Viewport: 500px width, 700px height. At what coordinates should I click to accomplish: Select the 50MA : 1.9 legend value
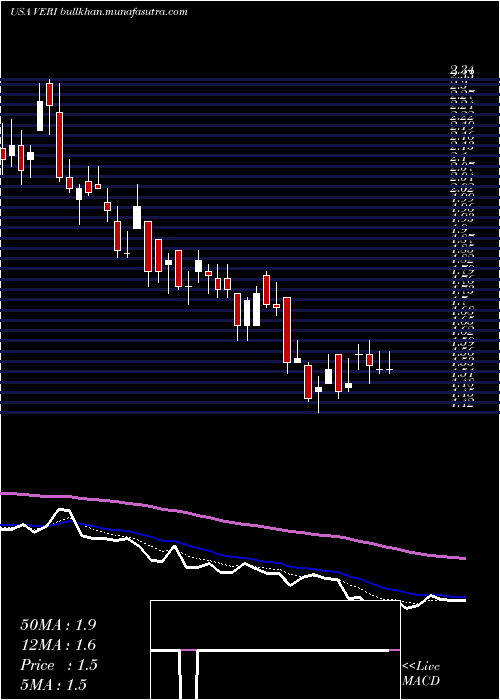58,625
